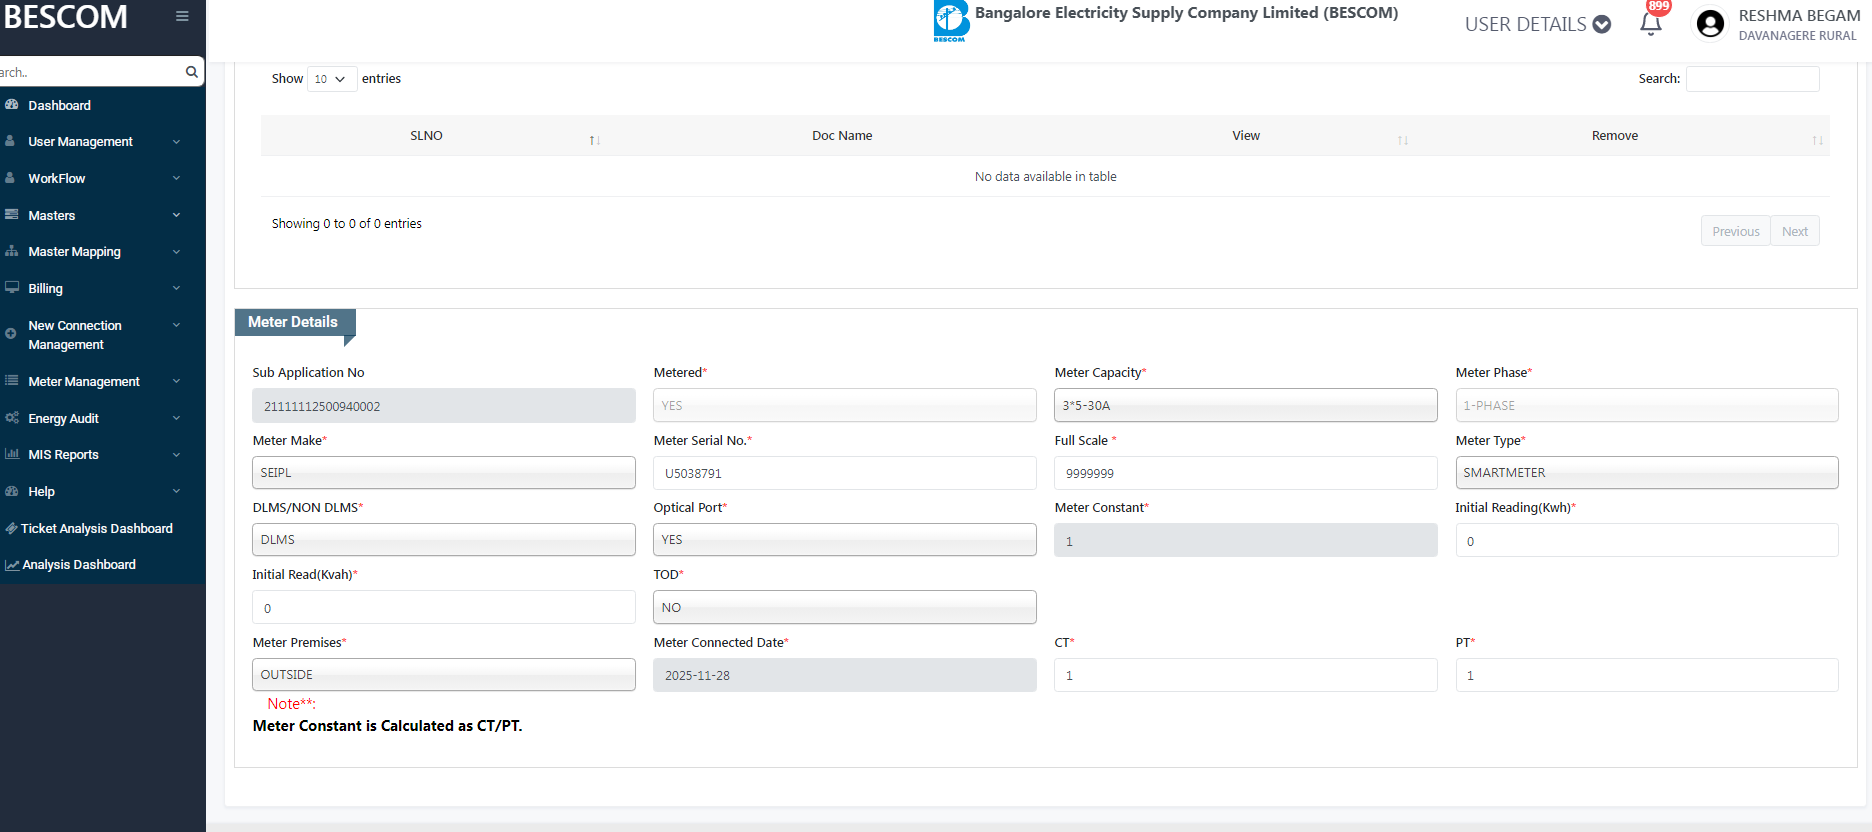1872x832 pixels.
Task: Sort table by View column arrows
Action: click(x=1402, y=140)
